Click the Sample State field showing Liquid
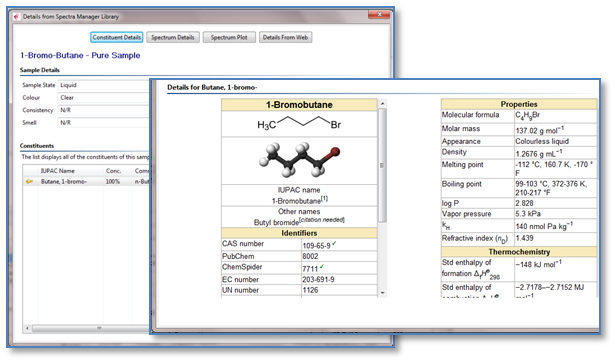Screen dimensions: 615x362 coord(104,85)
